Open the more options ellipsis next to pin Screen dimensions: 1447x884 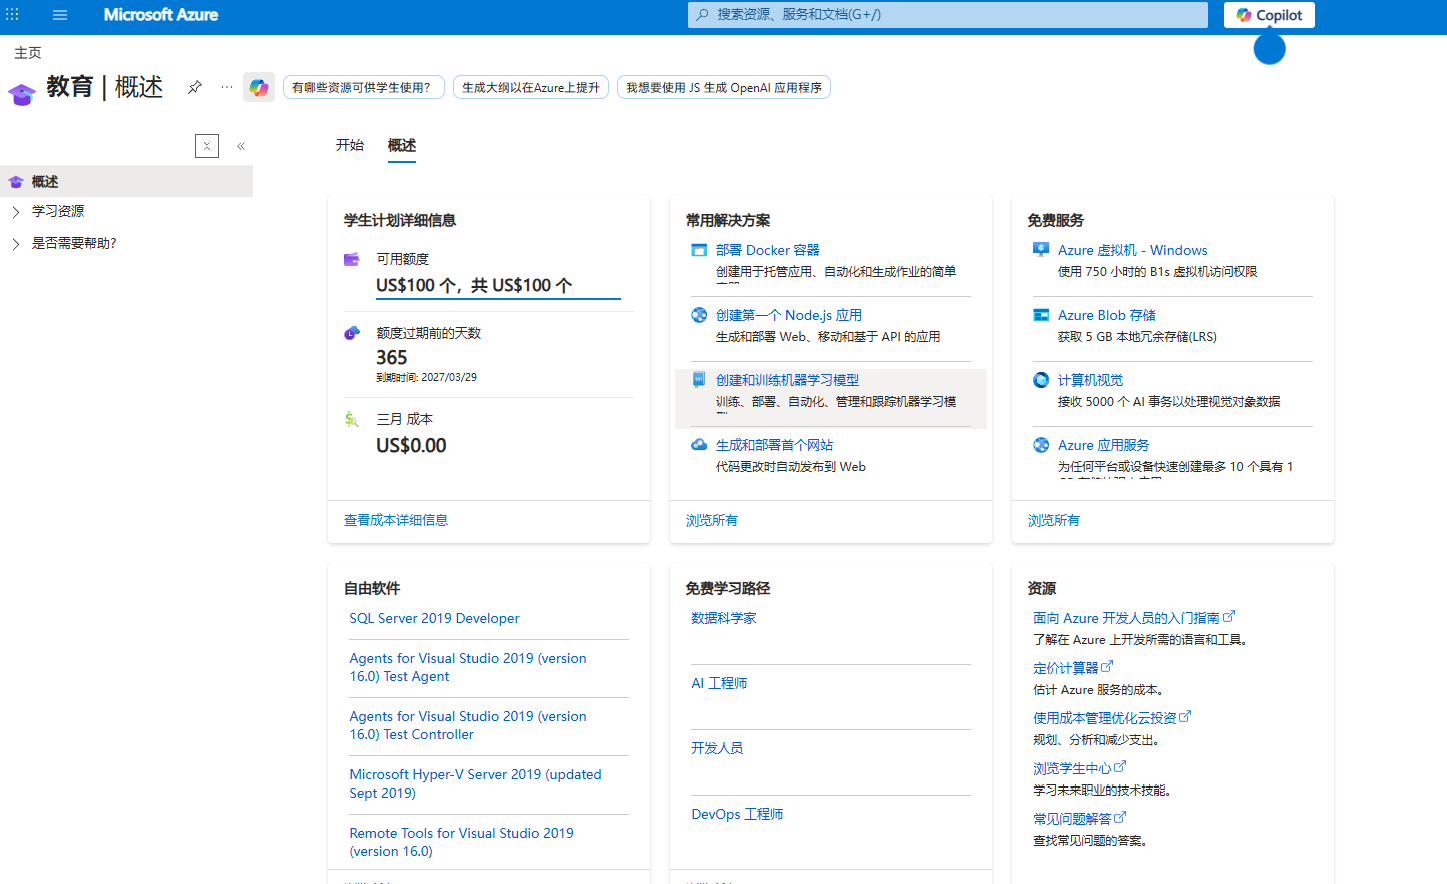click(x=227, y=87)
